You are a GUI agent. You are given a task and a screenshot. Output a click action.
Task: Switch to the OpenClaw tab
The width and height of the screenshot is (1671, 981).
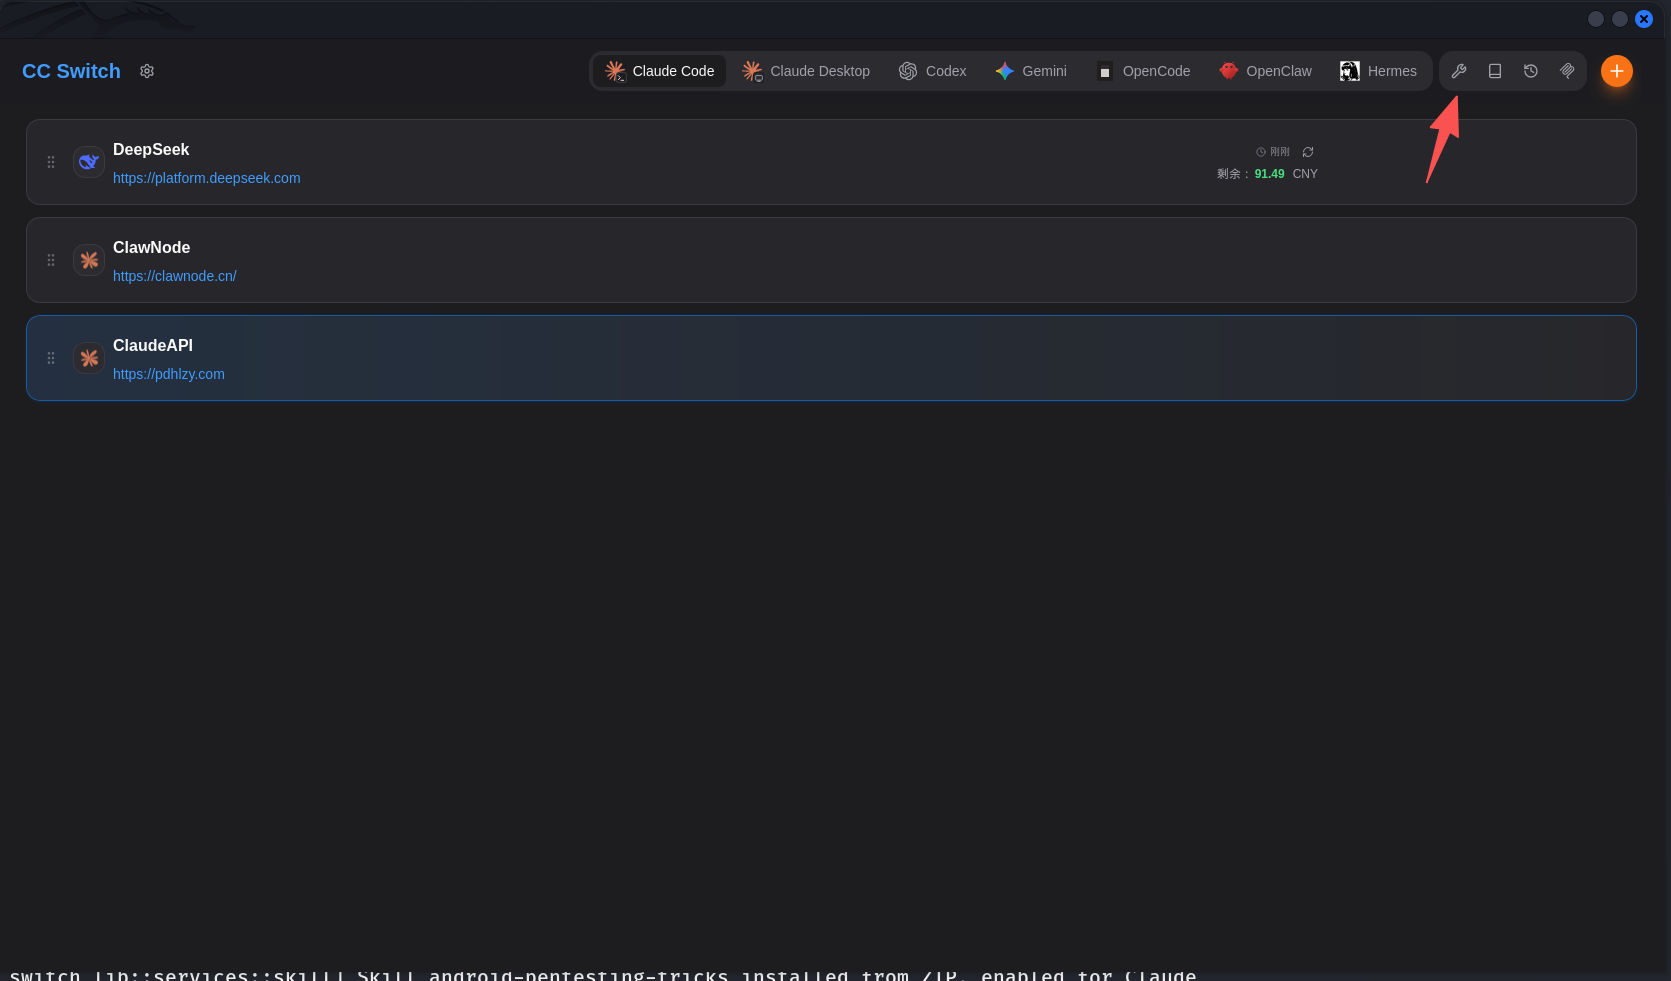tap(1266, 71)
